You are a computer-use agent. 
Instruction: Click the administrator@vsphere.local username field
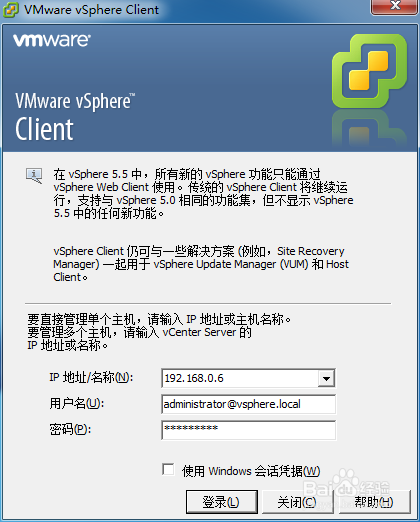click(248, 404)
